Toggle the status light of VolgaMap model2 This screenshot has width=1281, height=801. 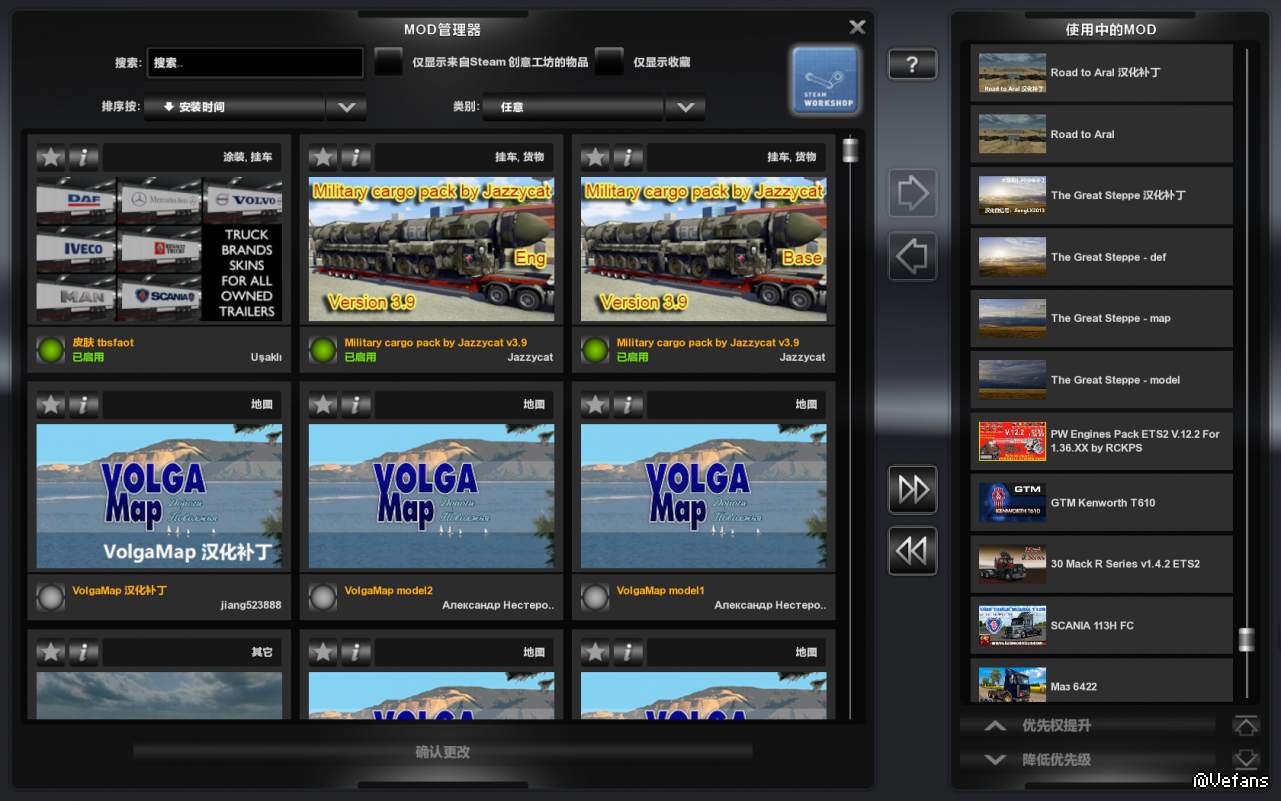pos(323,597)
